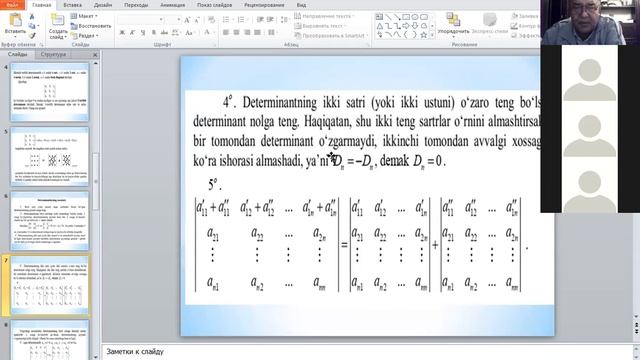
Task: Toggle Underline (Ч) formatting
Action: pyautogui.click(x=142, y=32)
